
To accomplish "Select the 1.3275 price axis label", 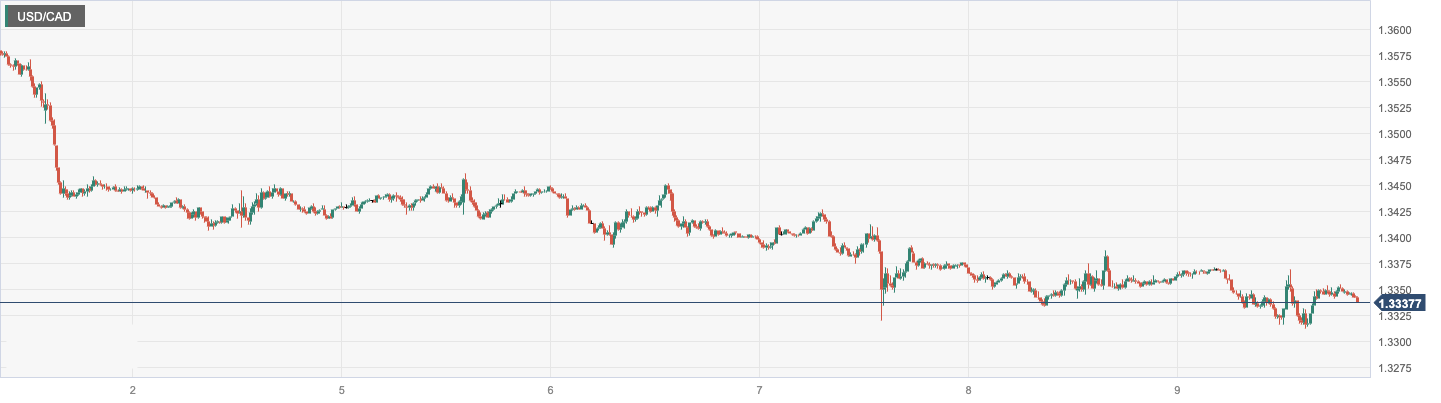I will coord(1394,368).
